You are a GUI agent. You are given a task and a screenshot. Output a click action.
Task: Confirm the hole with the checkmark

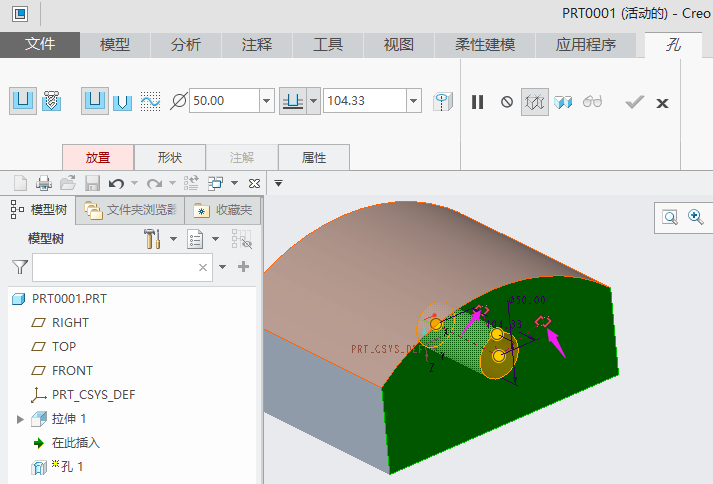[x=634, y=102]
